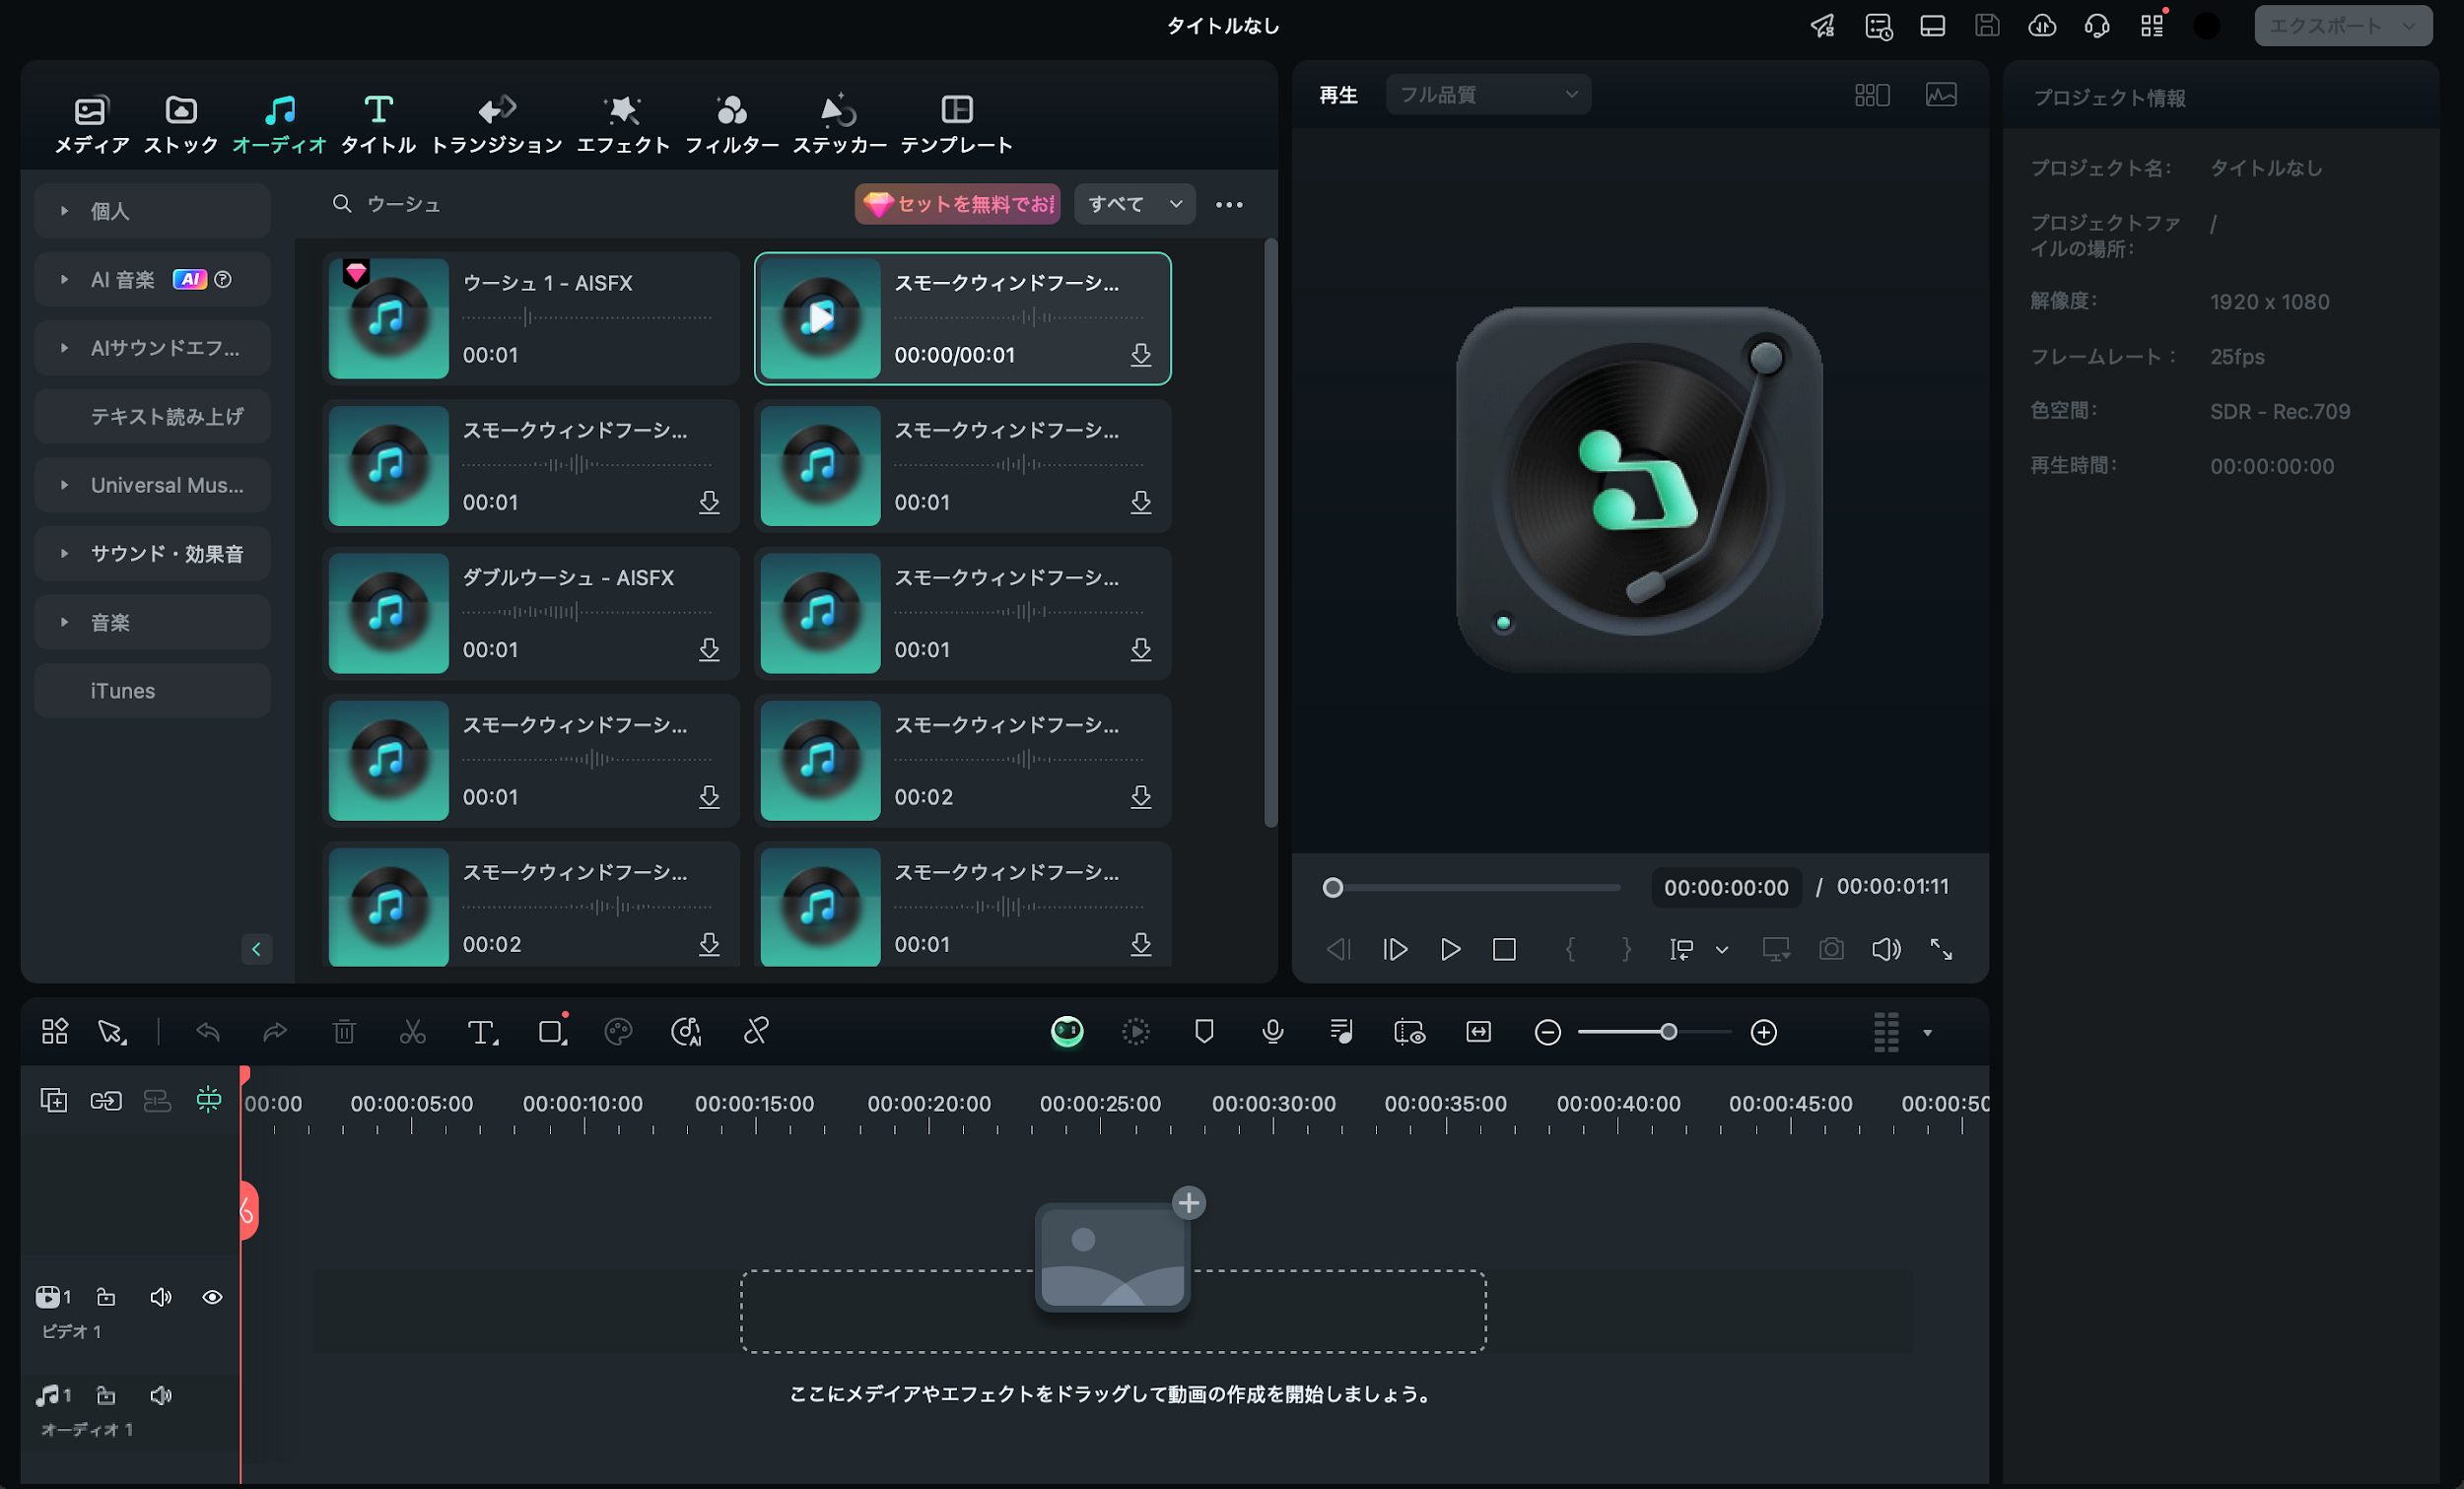This screenshot has width=2464, height=1489.
Task: Click the save project icon
Action: [x=1987, y=26]
